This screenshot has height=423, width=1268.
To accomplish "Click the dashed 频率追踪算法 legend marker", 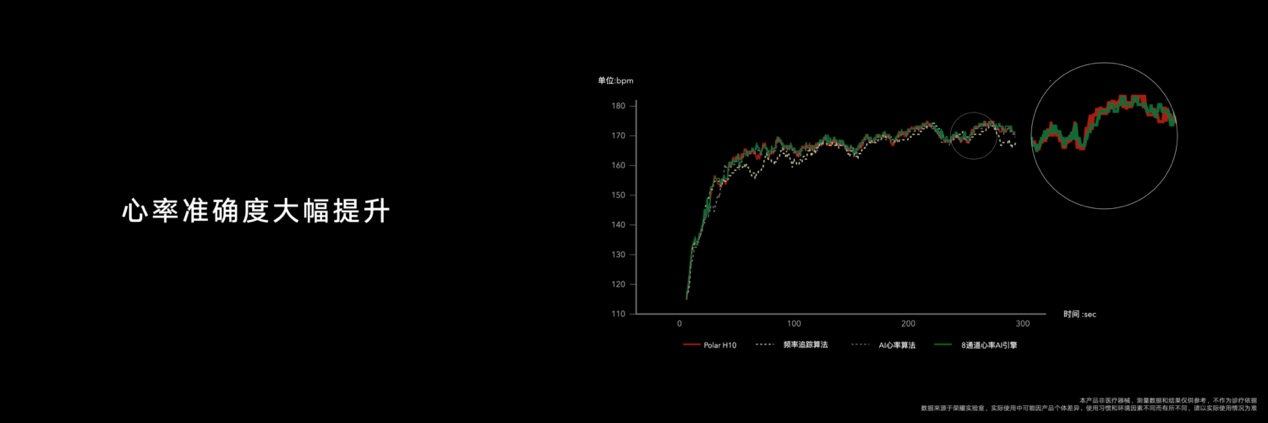I will (x=766, y=345).
